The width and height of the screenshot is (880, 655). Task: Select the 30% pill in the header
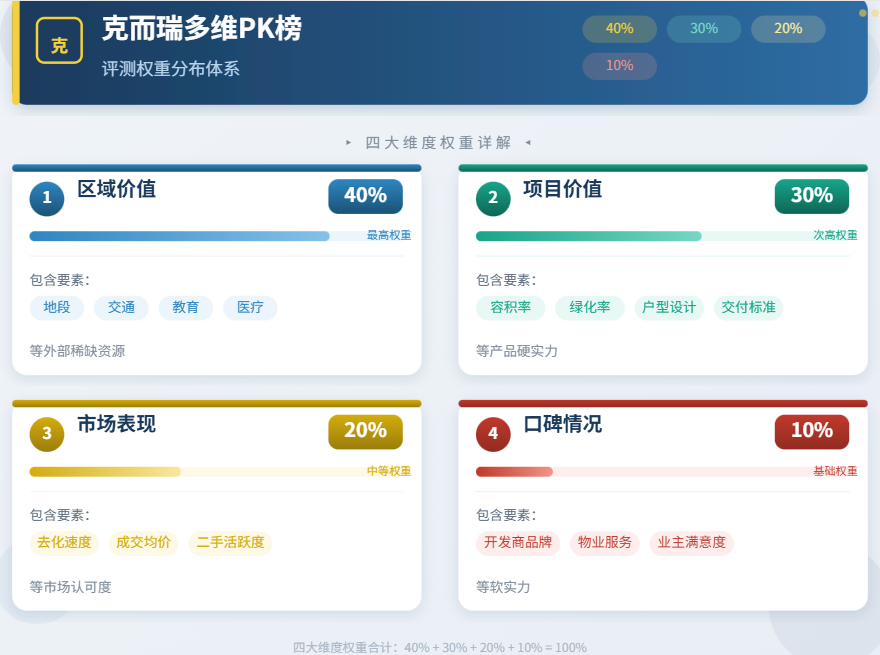[x=703, y=29]
